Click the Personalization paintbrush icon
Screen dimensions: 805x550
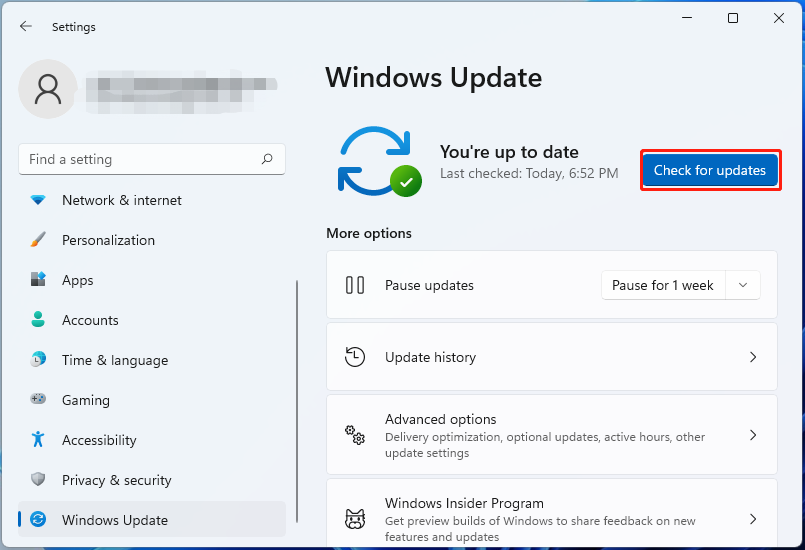[38, 240]
